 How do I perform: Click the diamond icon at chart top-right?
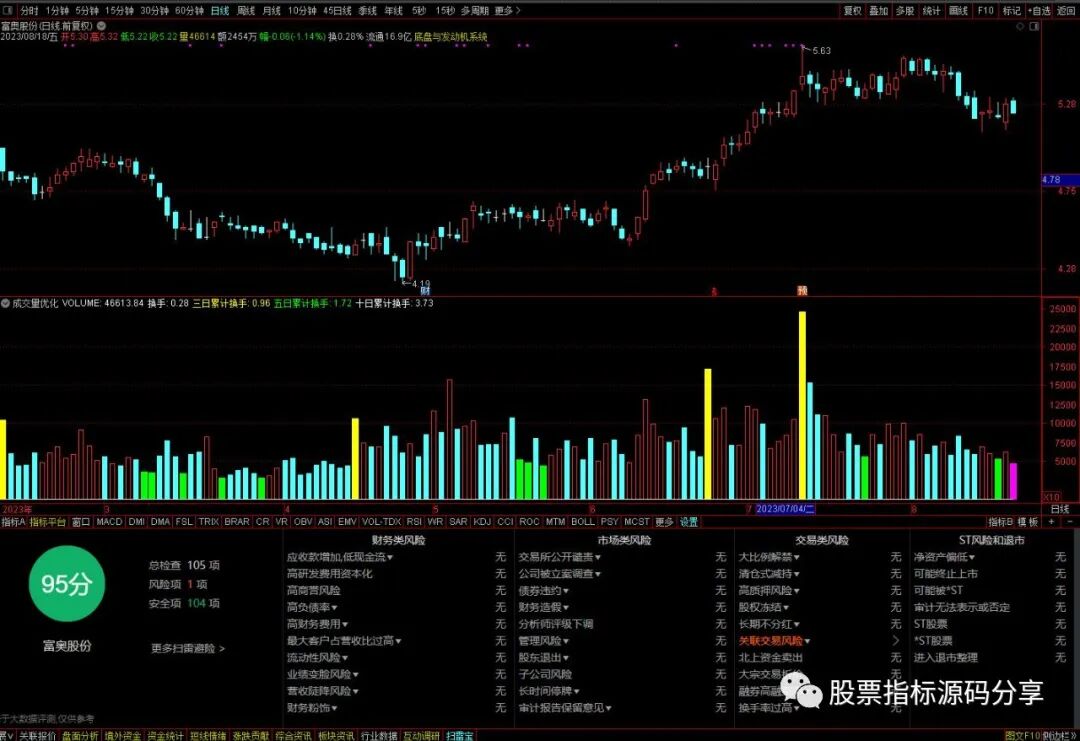1021,26
